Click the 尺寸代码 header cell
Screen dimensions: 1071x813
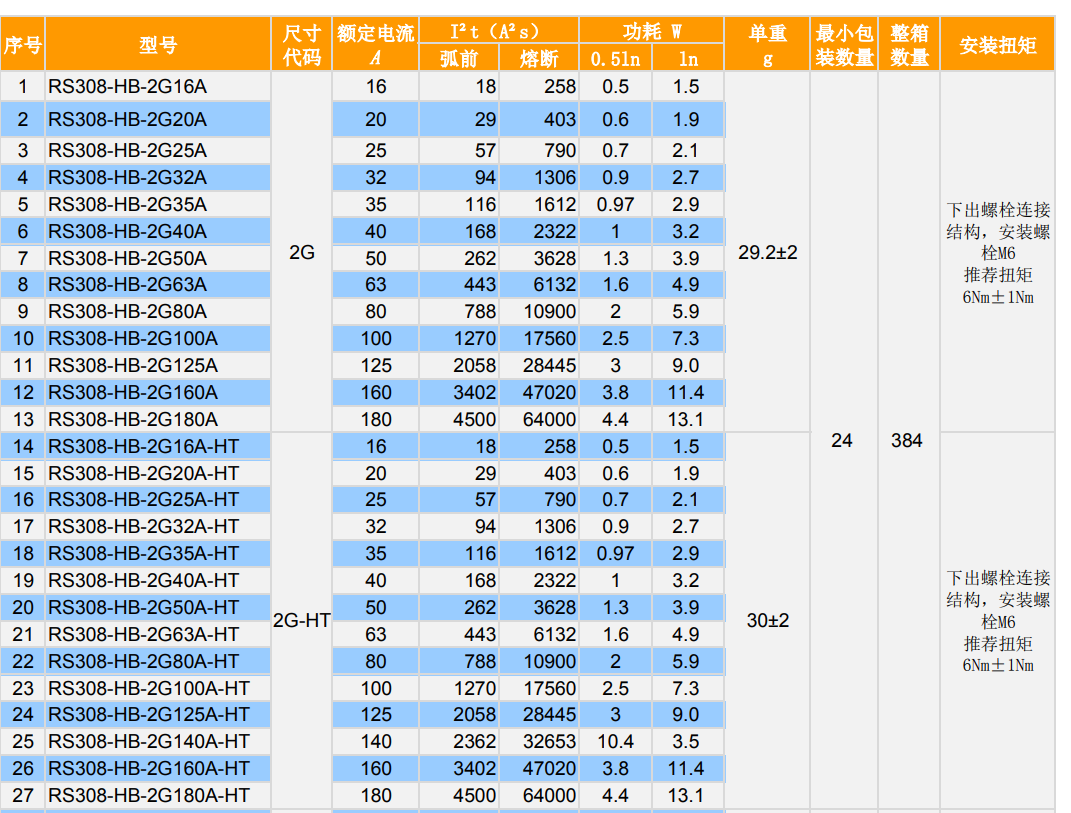coord(302,45)
